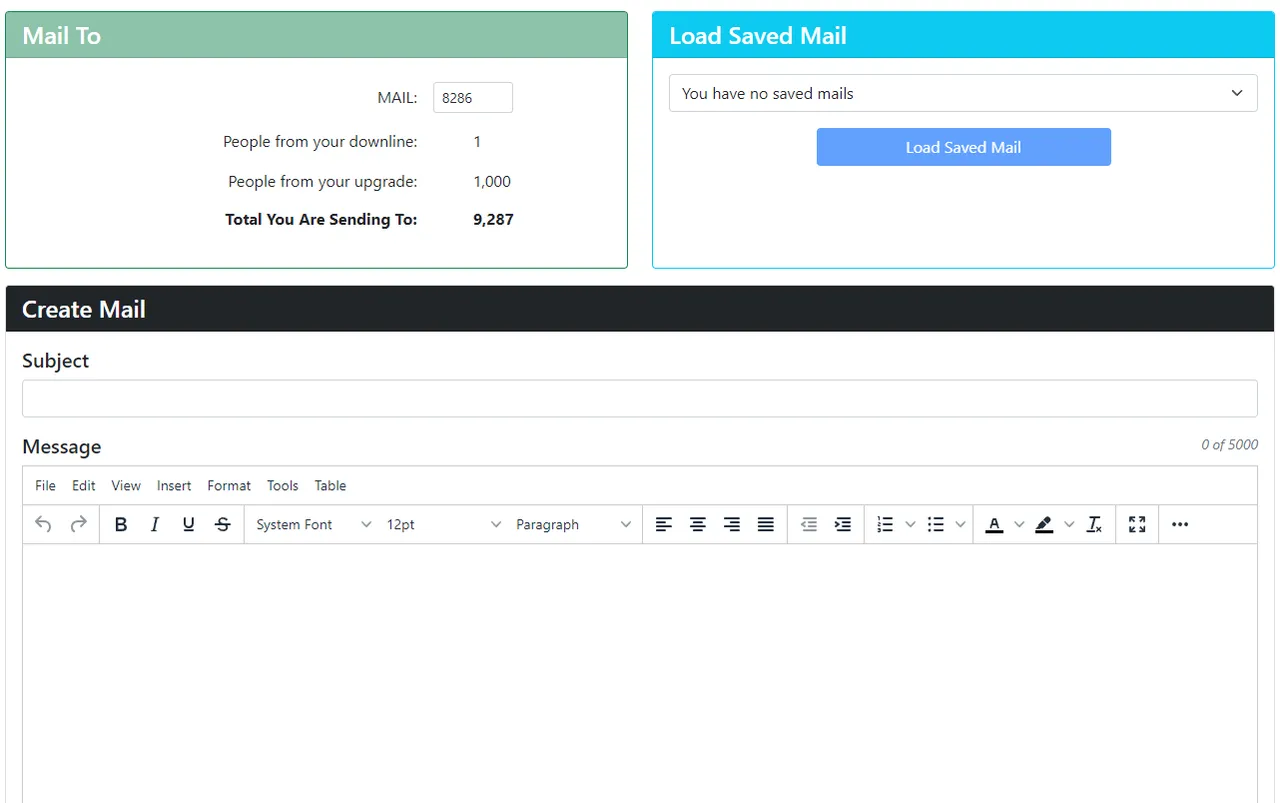The width and height of the screenshot is (1280, 803).
Task: Open the View menu
Action: (x=126, y=485)
